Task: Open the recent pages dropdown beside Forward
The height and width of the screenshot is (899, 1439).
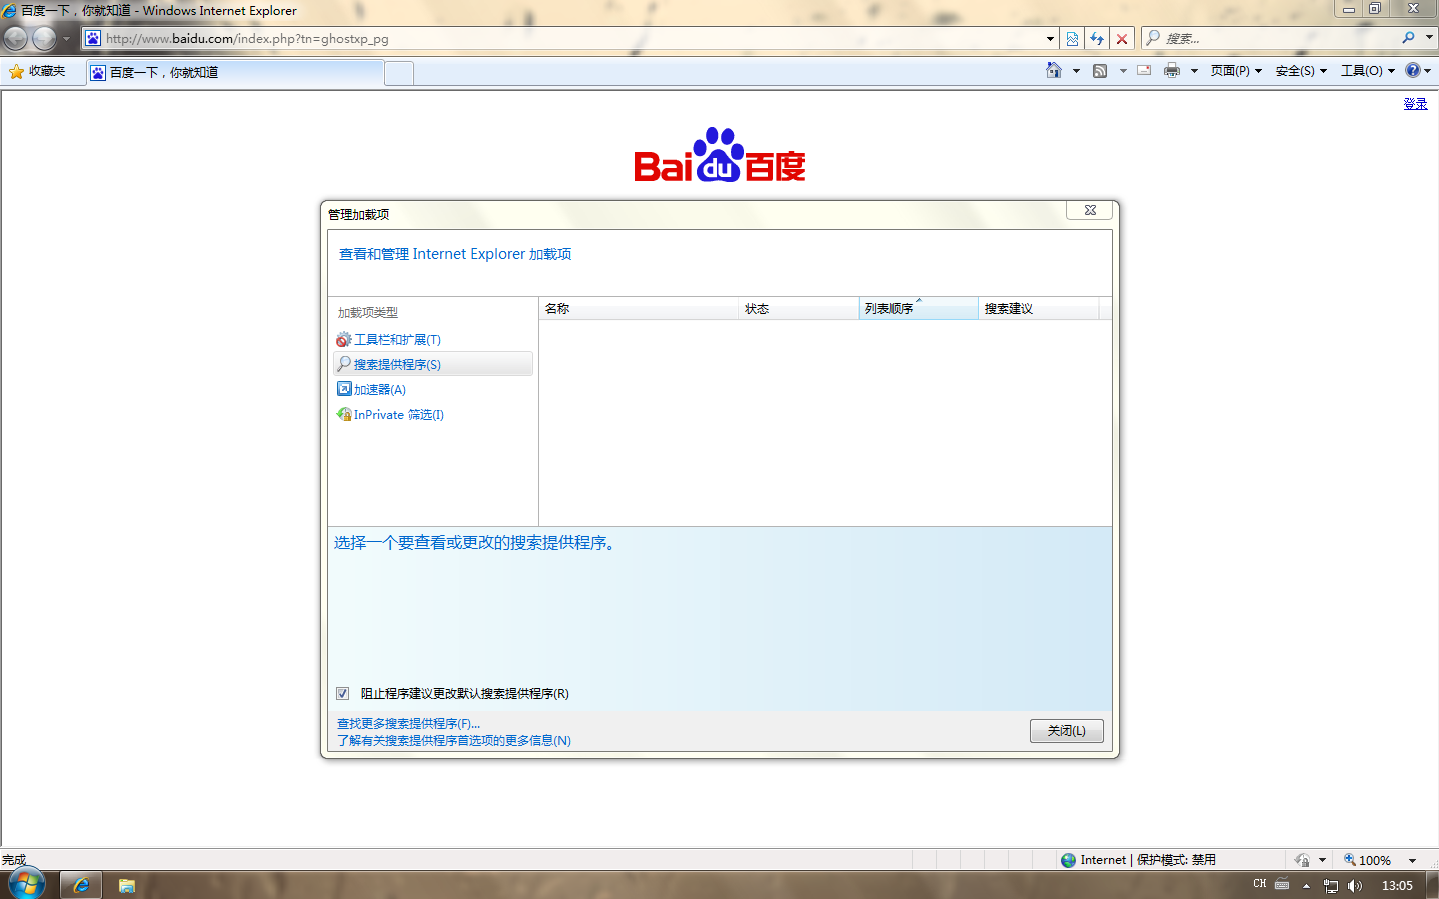Action: [x=66, y=39]
